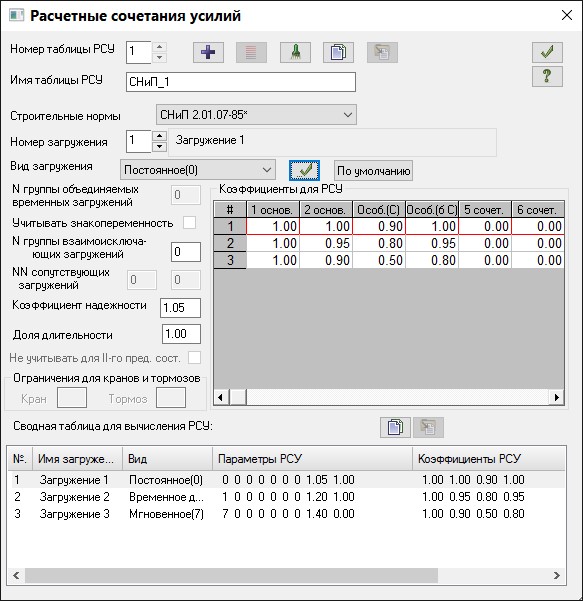Click the 2 основ. column header
This screenshot has height=601, width=583.
click(x=326, y=210)
